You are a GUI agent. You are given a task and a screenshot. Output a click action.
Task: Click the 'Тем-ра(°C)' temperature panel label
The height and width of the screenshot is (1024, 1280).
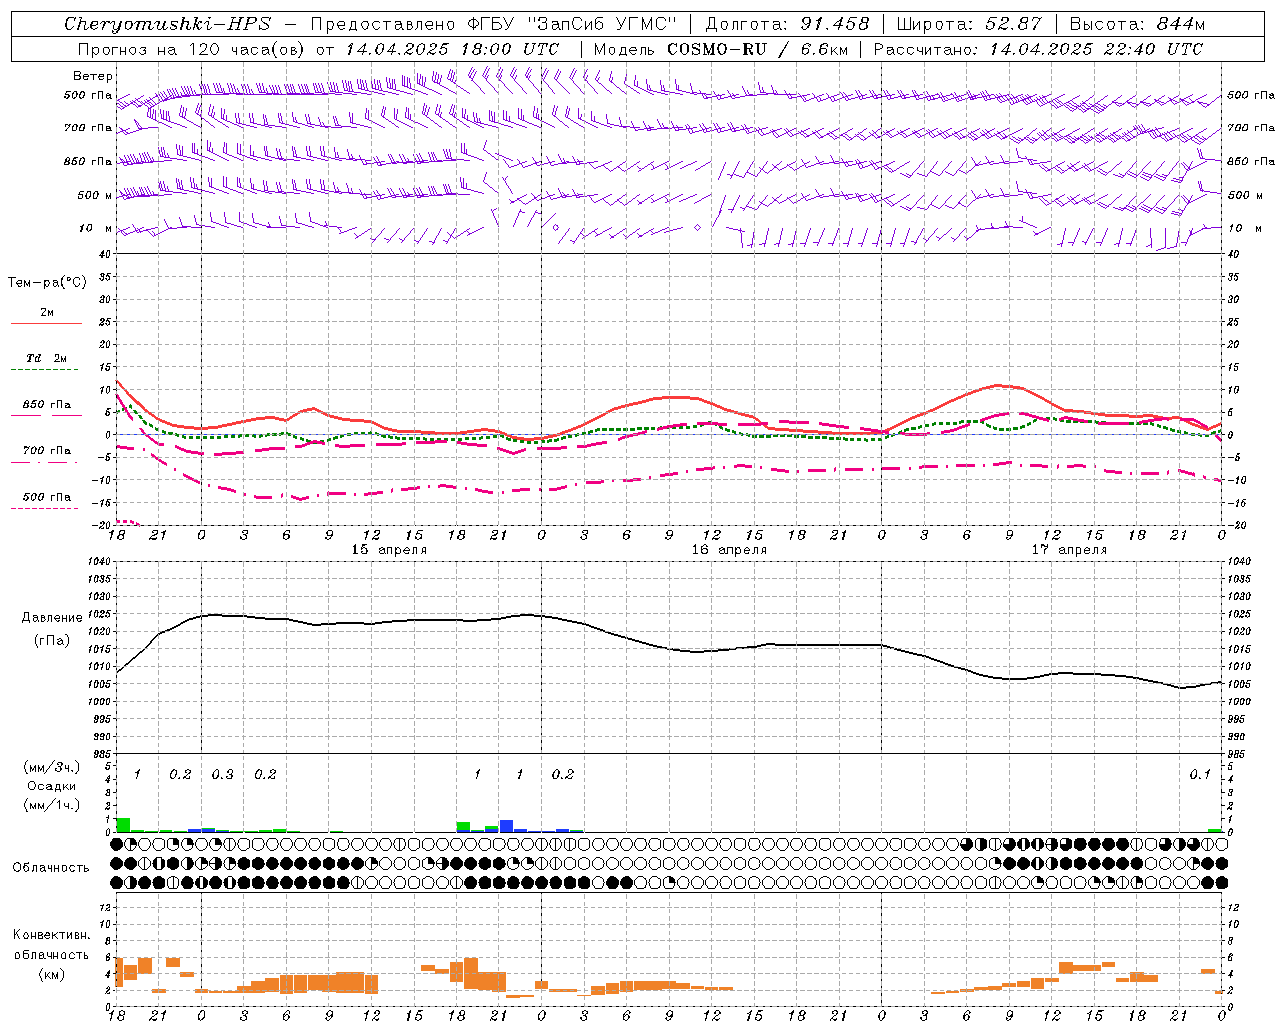pyautogui.click(x=47, y=282)
